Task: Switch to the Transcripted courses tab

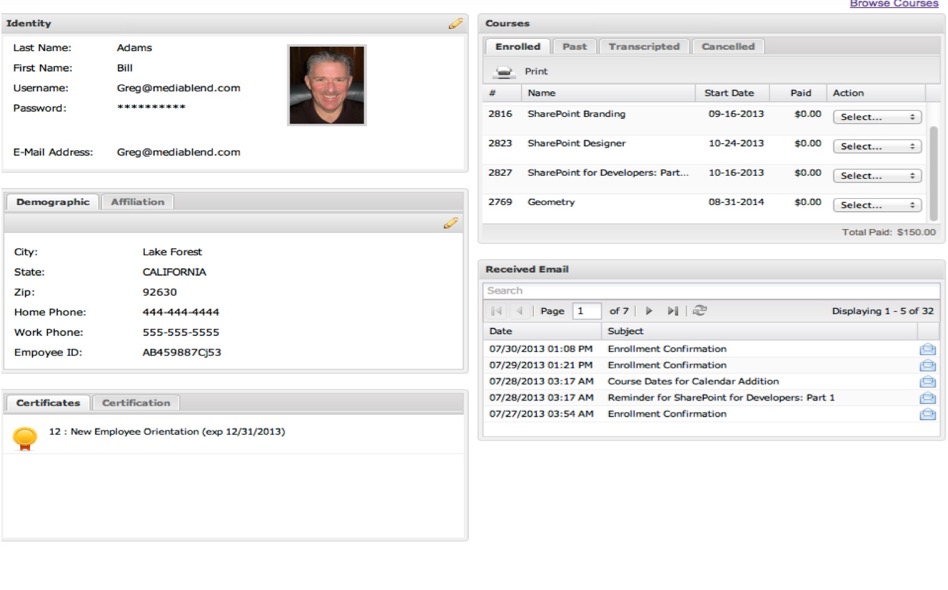Action: (643, 47)
